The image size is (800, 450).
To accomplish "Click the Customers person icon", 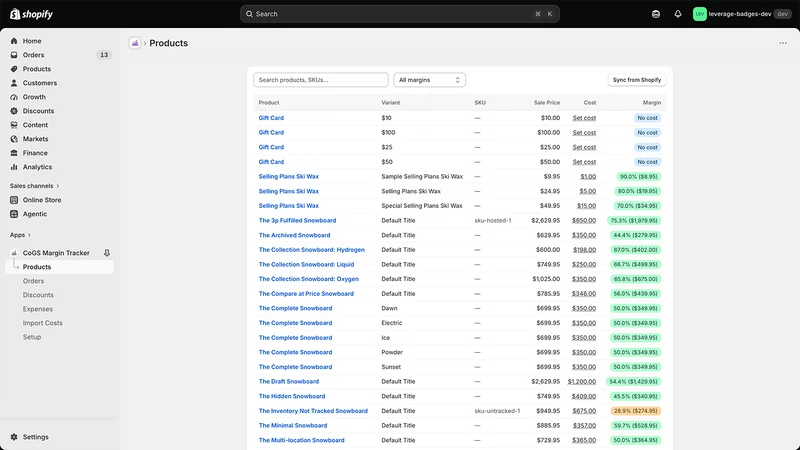I will click(x=14, y=83).
